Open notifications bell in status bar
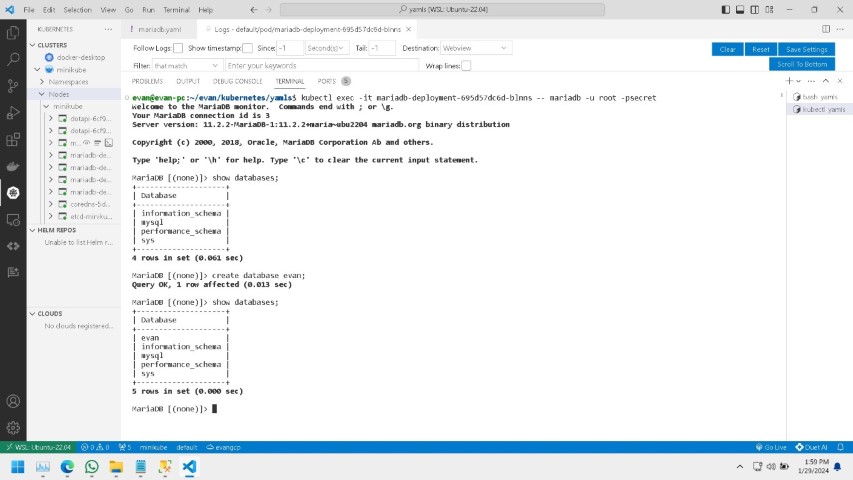The height and width of the screenshot is (480, 853). (x=840, y=447)
